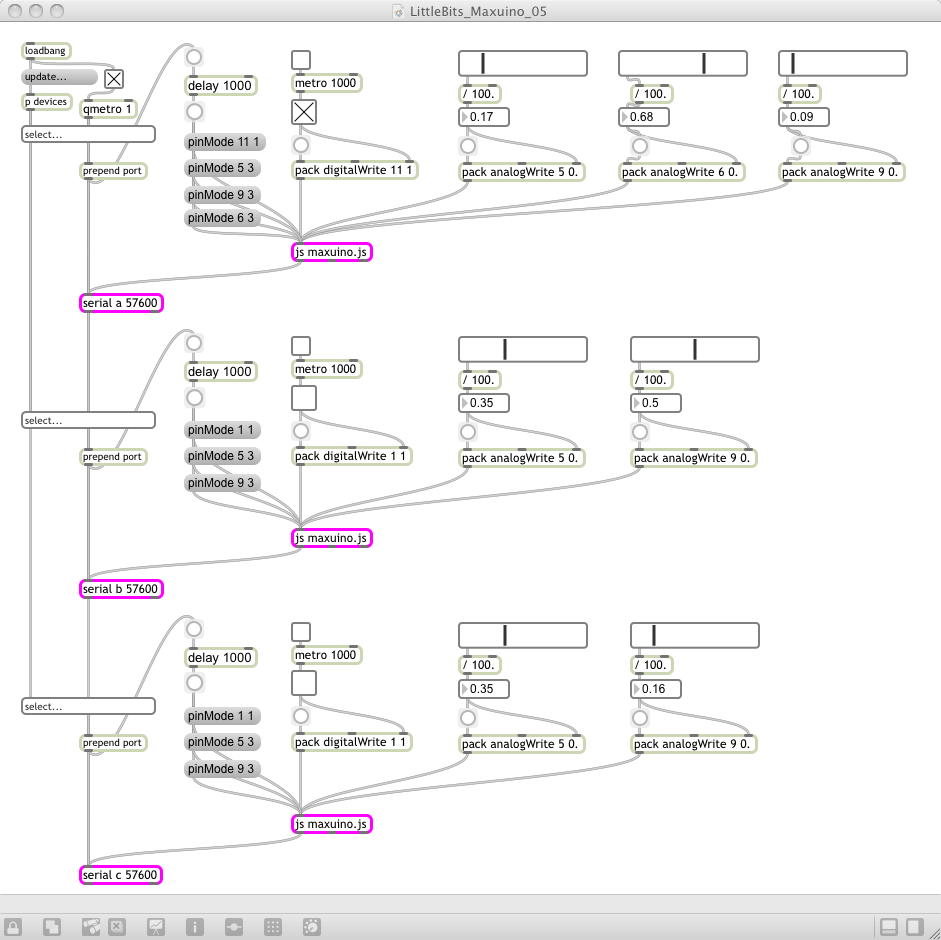Image resolution: width=941 pixels, height=940 pixels.
Task: Click bang button below the 0.17 number box
Action: (468, 146)
